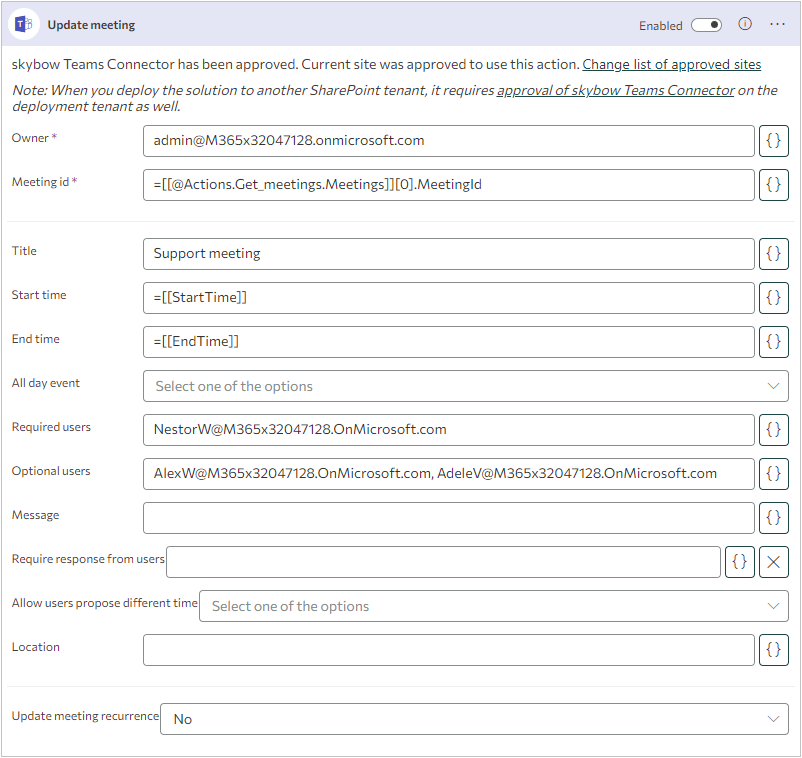
Task: Click the Microsoft Teams icon in the header
Action: click(24, 24)
